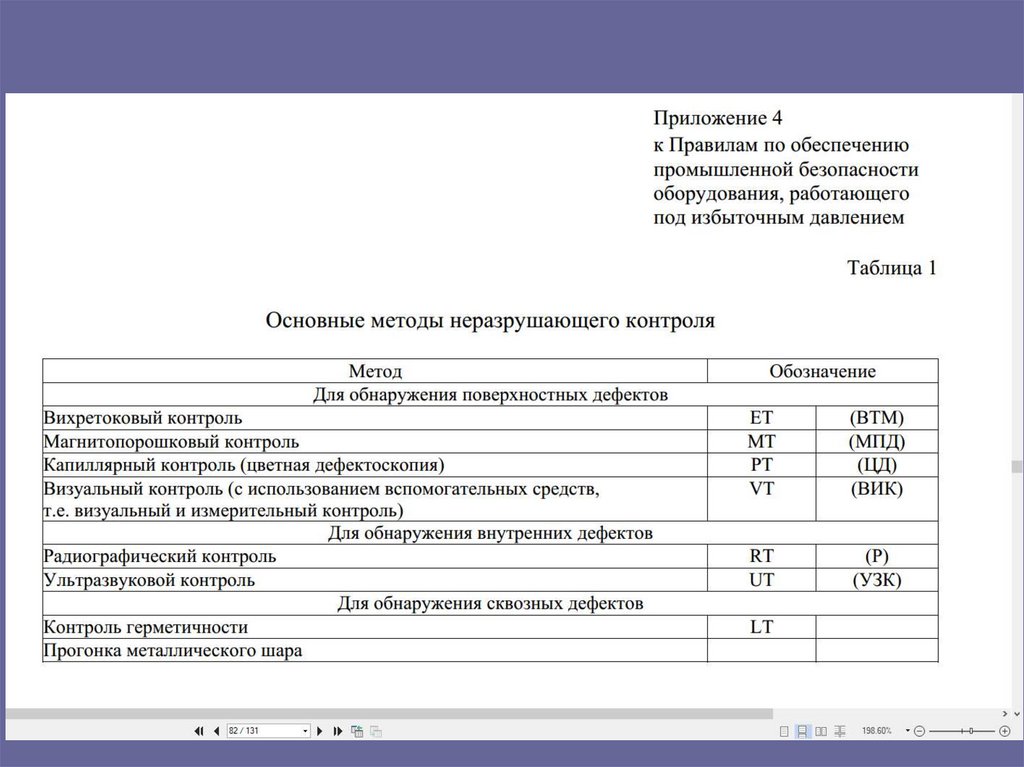Screen dimensions: 1024x767
Task: Open the zoom level dropdown arrow
Action: [x=907, y=730]
